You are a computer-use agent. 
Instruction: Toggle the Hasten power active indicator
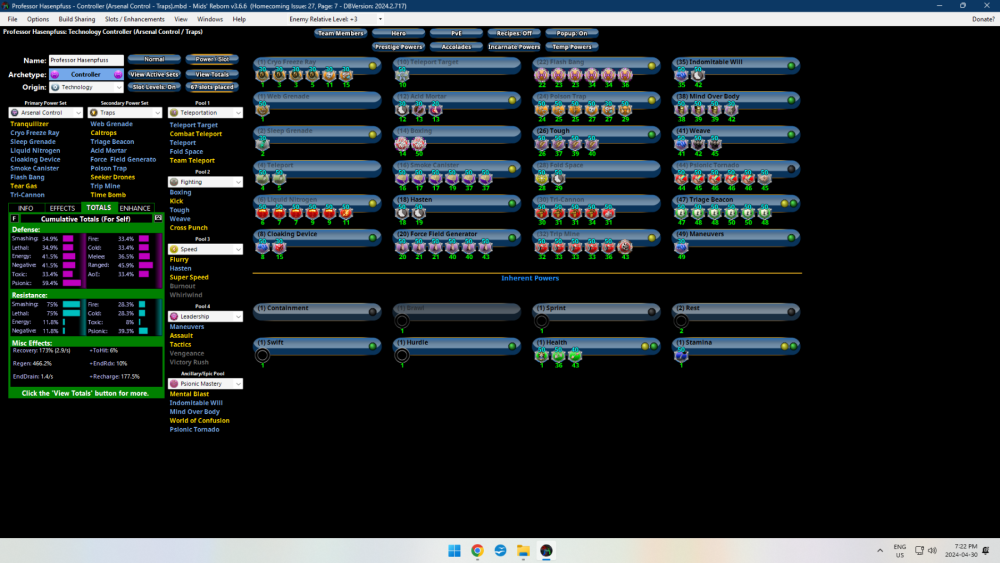[512, 203]
